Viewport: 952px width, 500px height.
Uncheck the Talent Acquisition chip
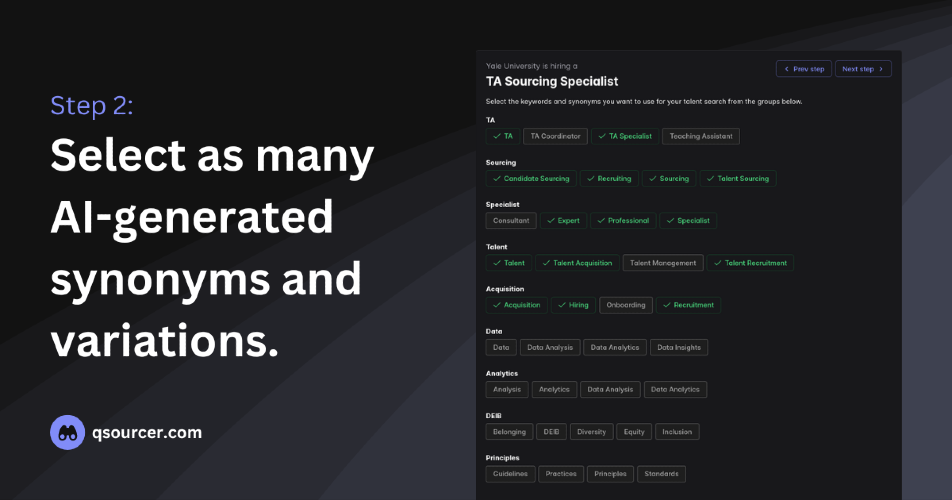[577, 263]
